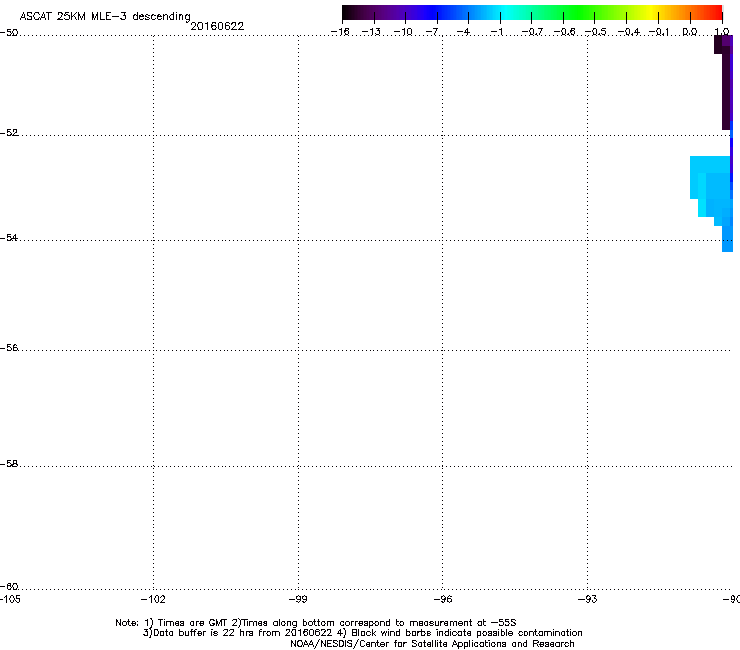Click the -54 latitude axis label

9,237
